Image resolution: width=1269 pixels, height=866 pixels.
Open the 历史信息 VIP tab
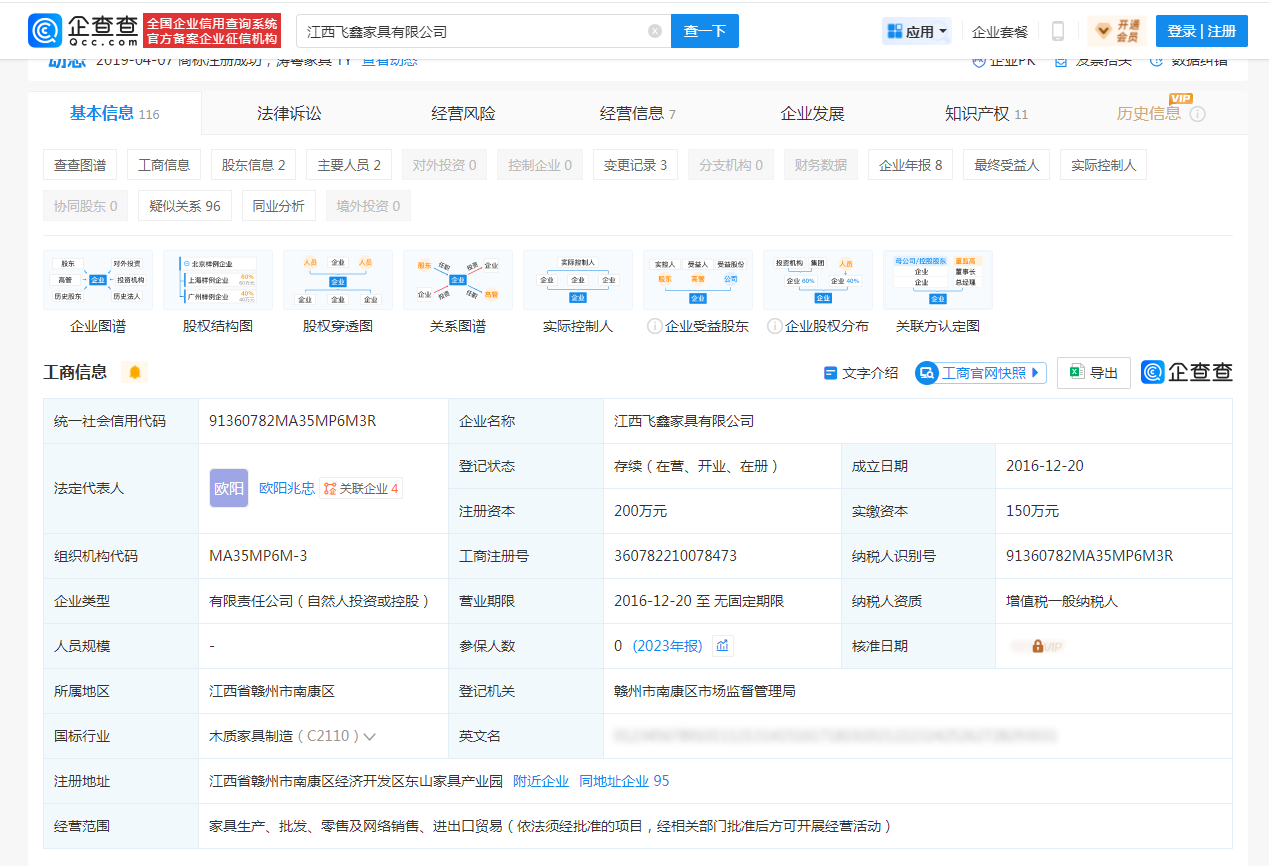(x=1149, y=114)
